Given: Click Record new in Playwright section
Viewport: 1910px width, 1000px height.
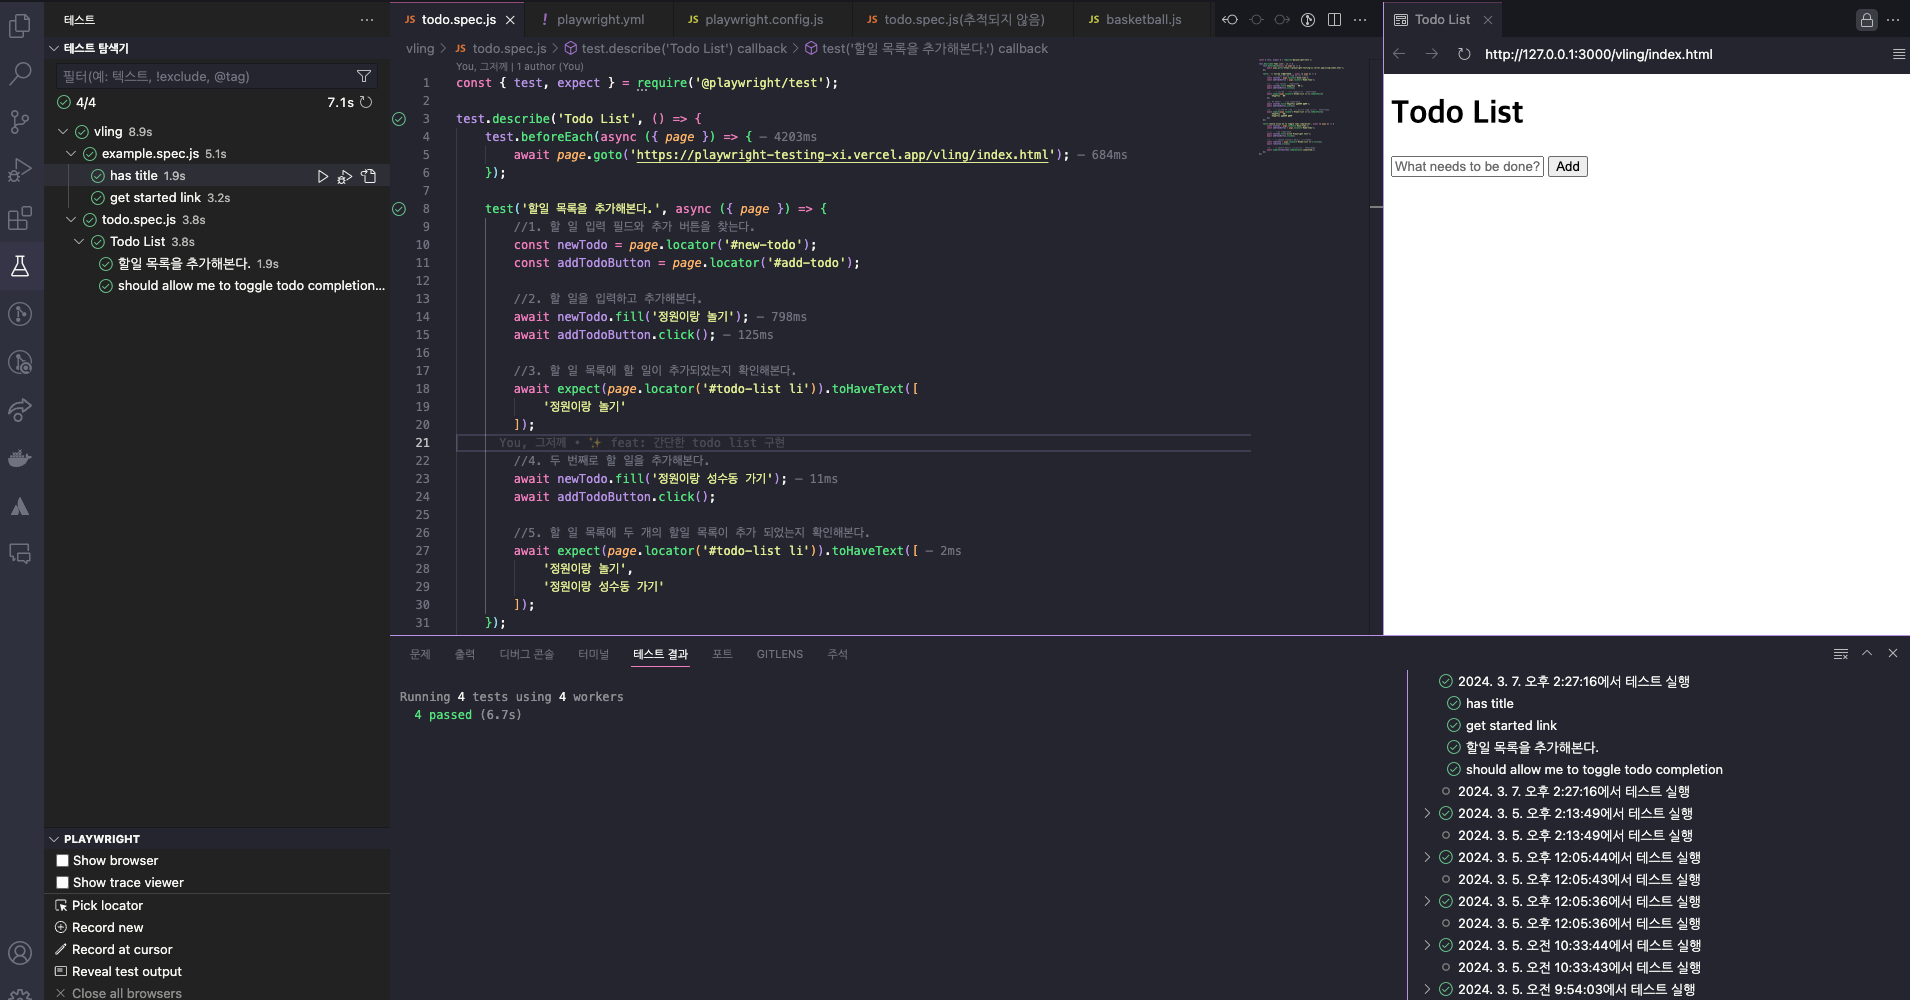Looking at the screenshot, I should click(107, 928).
